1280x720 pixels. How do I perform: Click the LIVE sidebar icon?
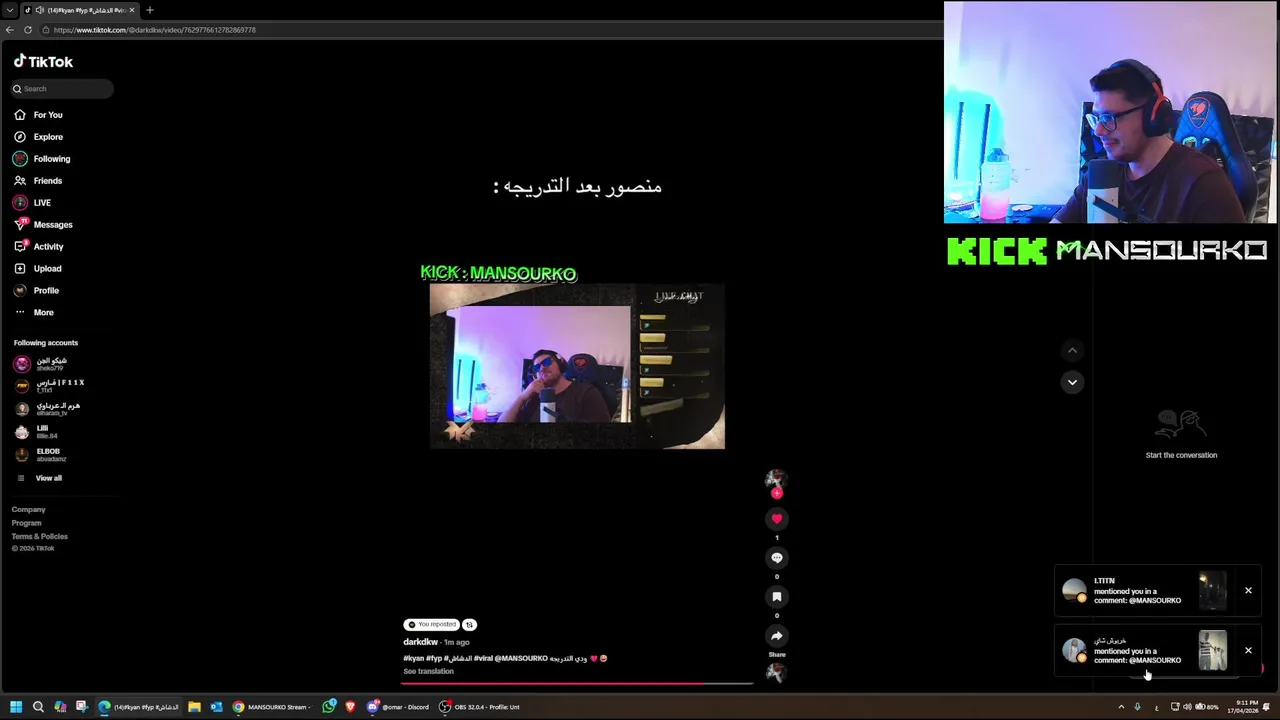point(20,203)
